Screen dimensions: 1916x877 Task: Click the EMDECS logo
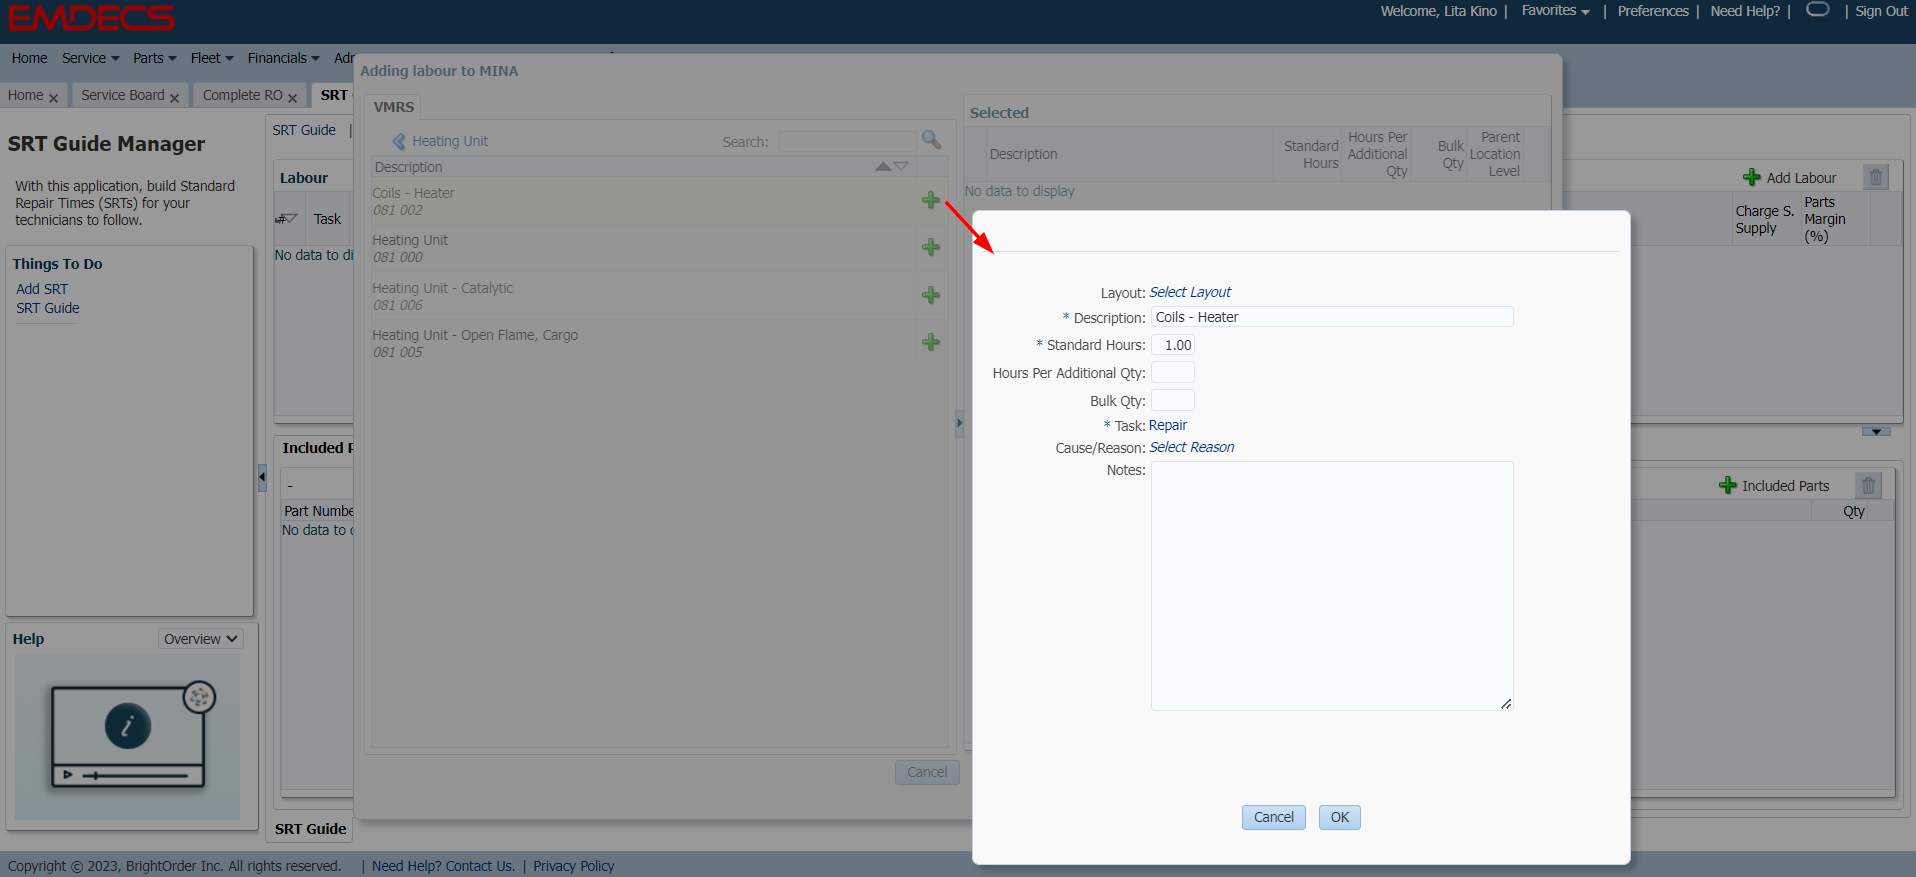point(91,18)
